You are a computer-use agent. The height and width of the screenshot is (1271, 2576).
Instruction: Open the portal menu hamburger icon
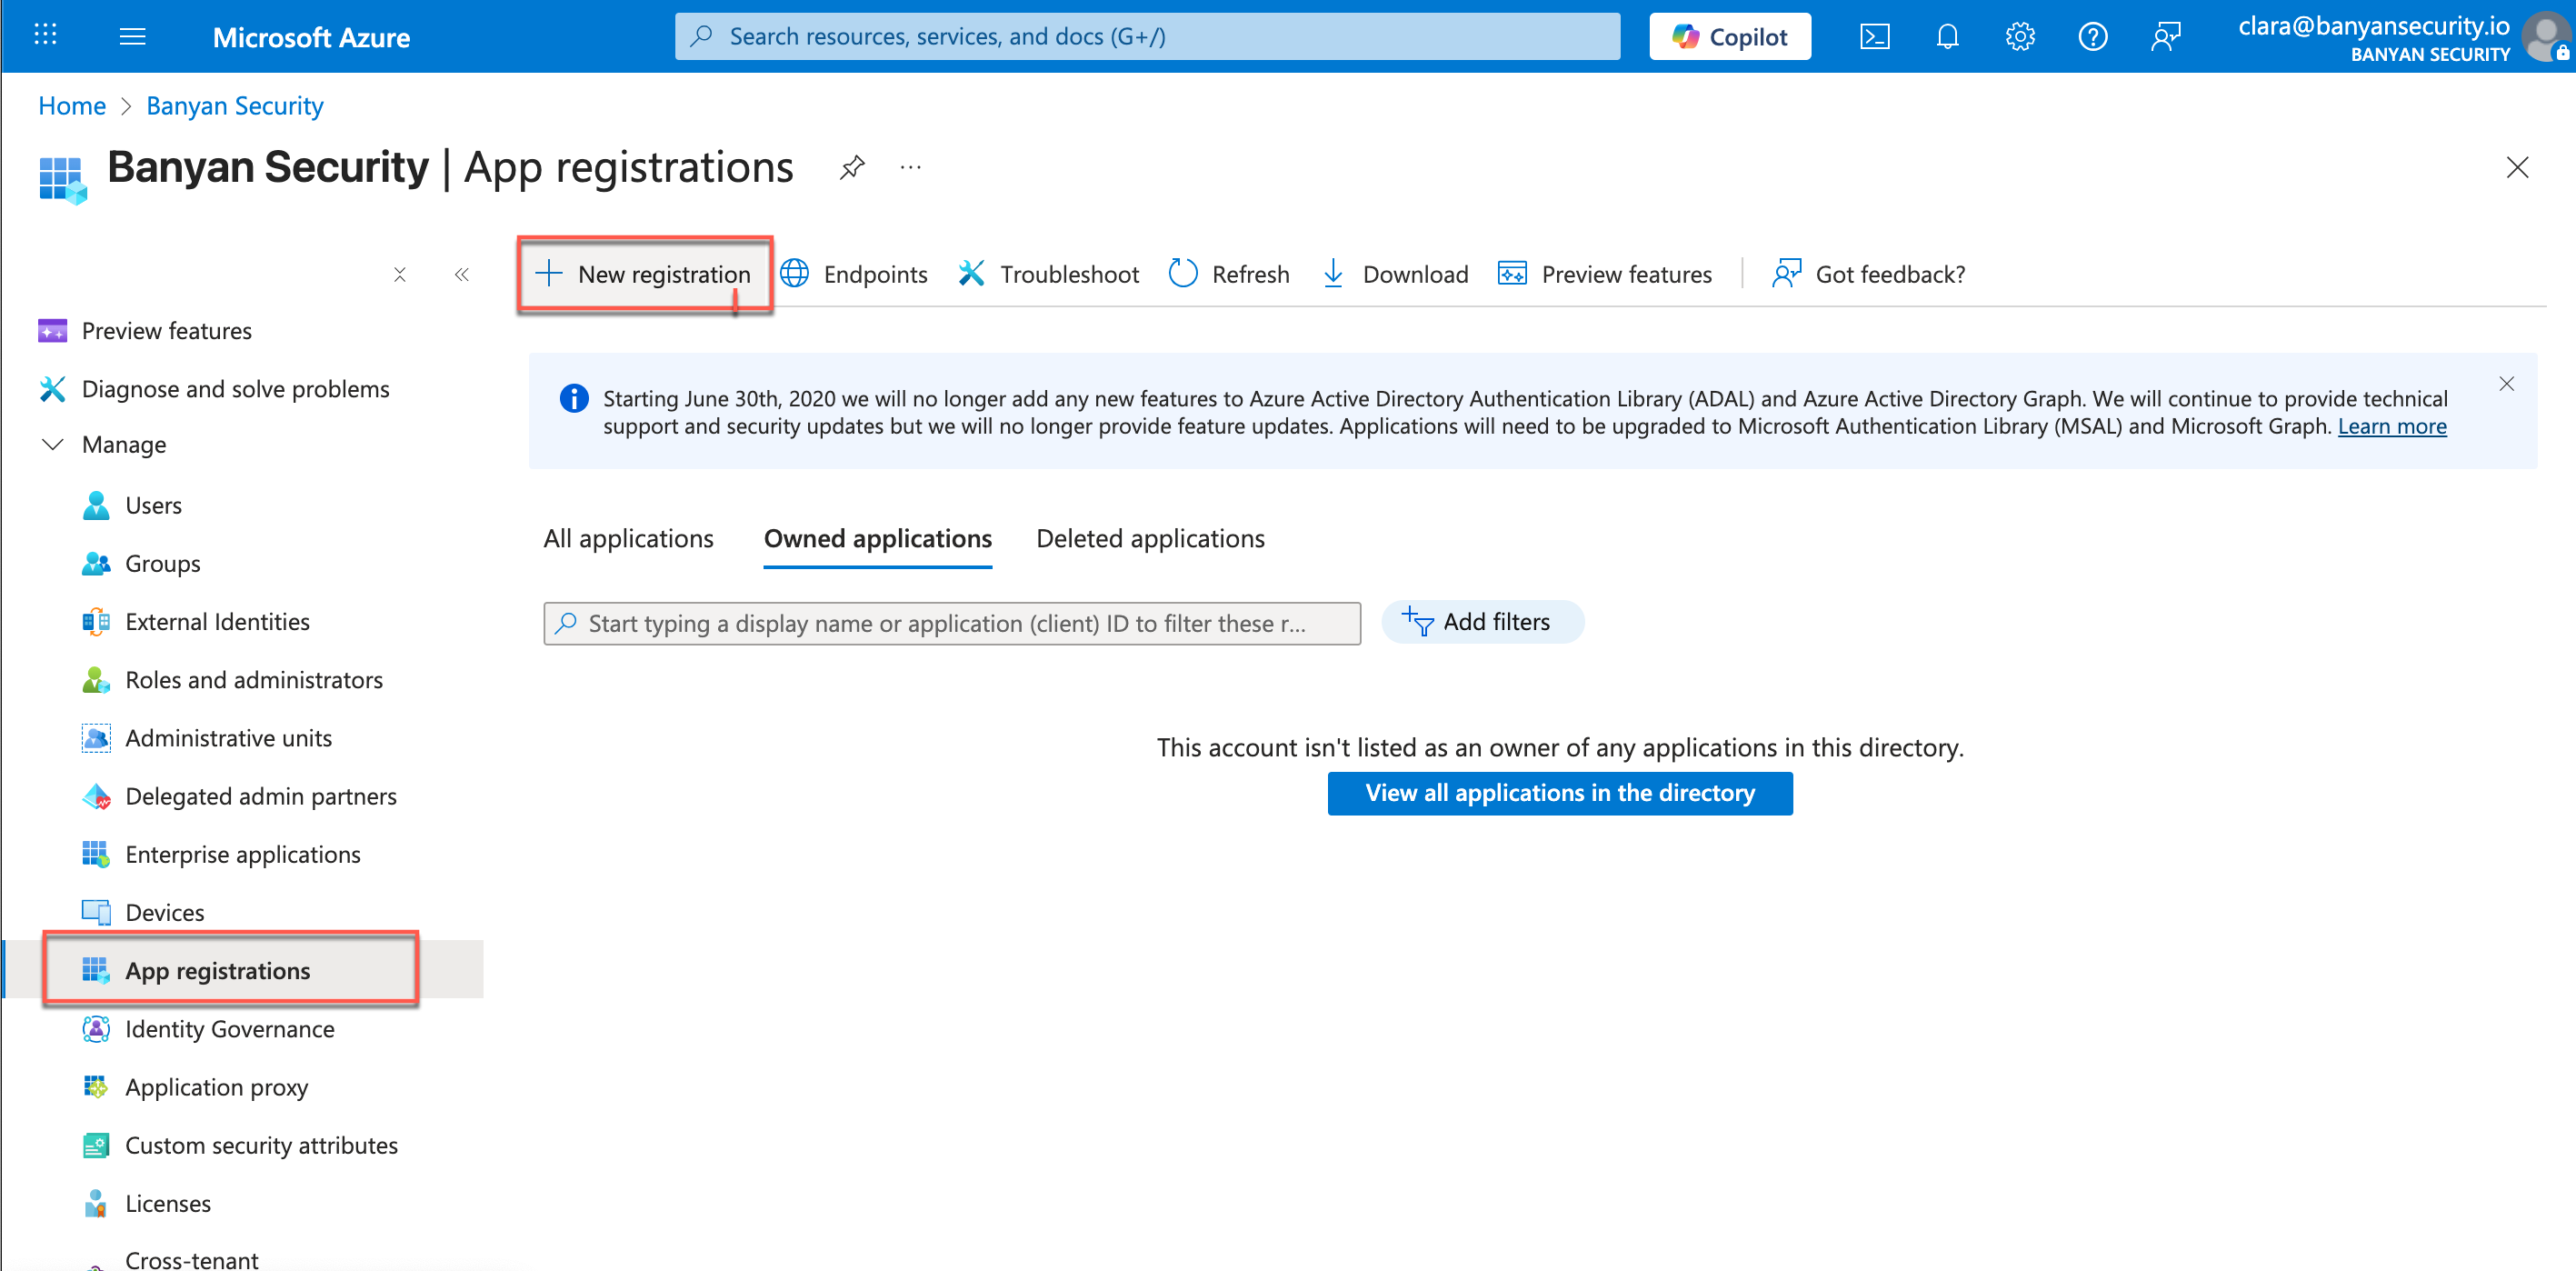132,37
